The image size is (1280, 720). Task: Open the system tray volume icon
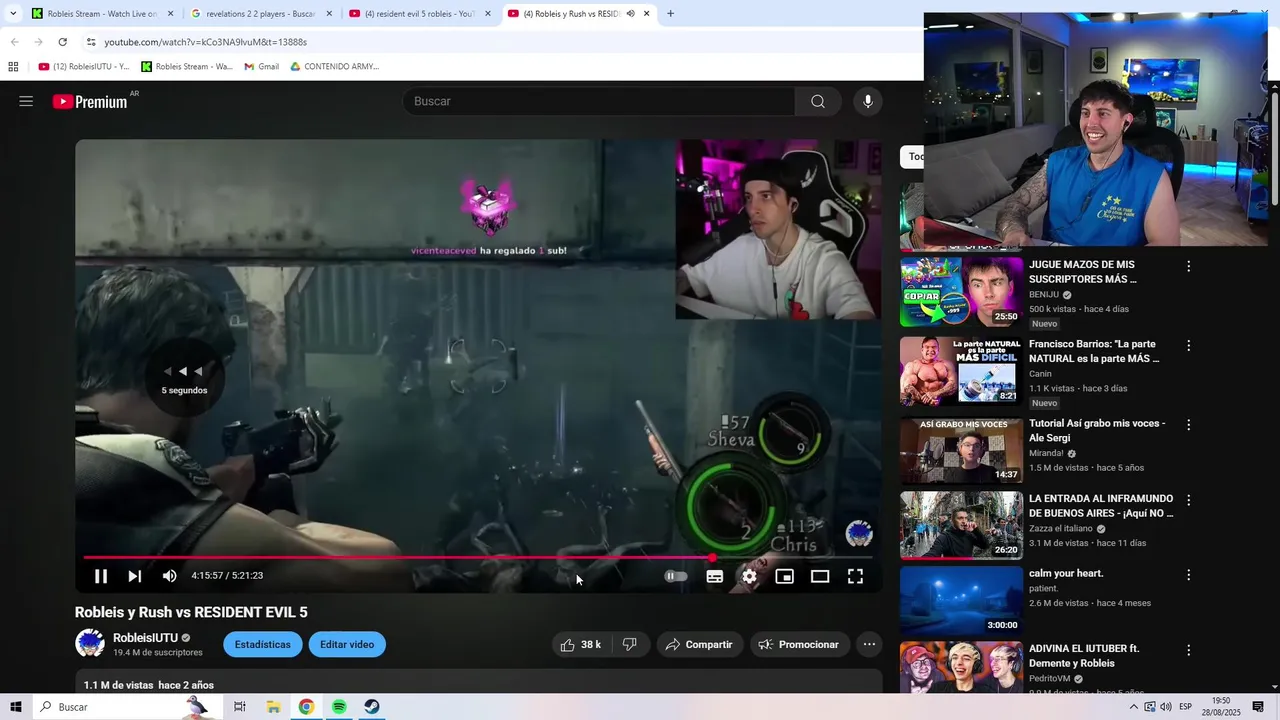click(1166, 707)
